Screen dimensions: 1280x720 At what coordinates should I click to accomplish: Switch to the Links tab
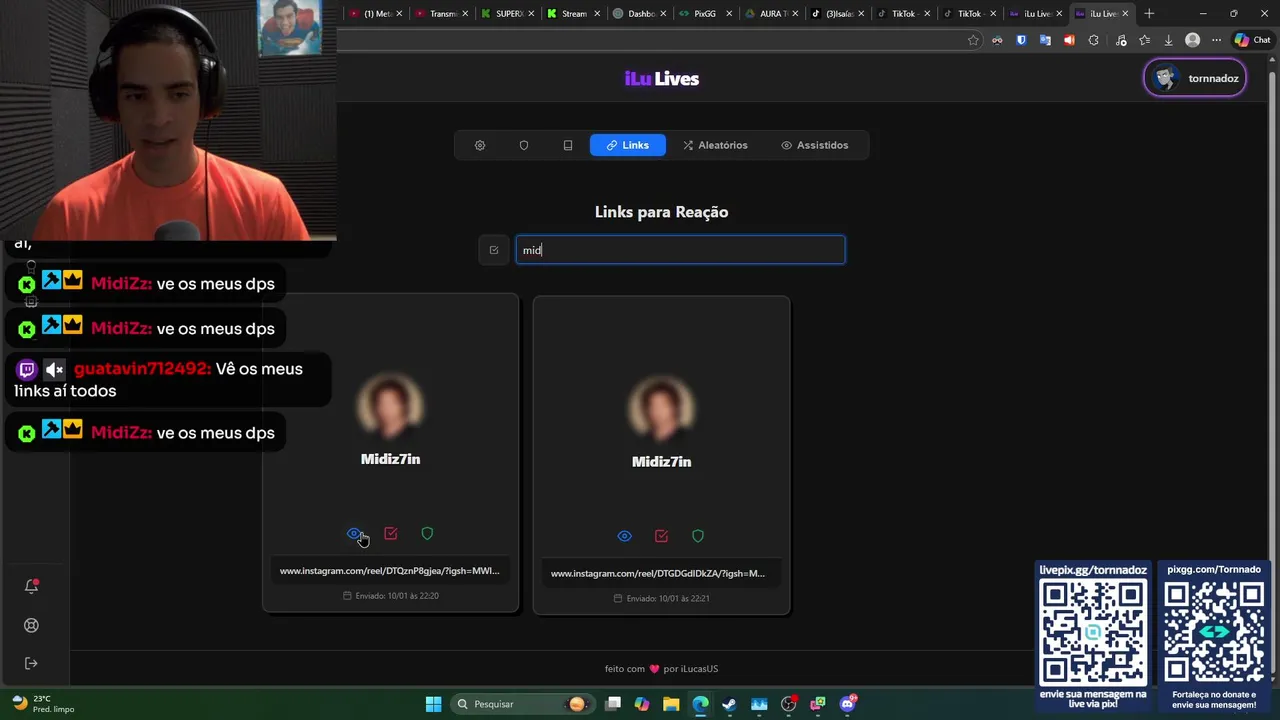(628, 145)
